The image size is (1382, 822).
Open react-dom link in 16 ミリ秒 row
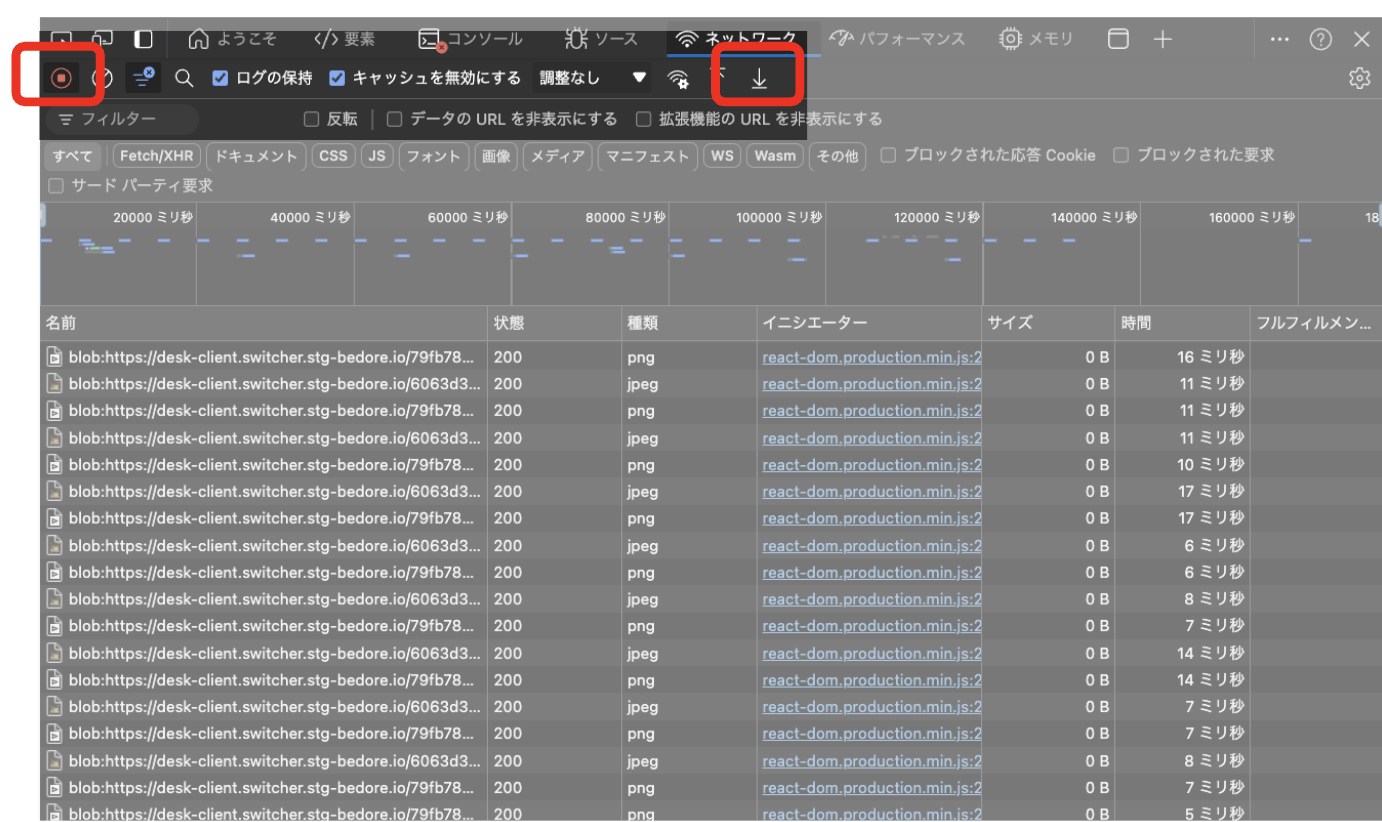click(x=871, y=357)
